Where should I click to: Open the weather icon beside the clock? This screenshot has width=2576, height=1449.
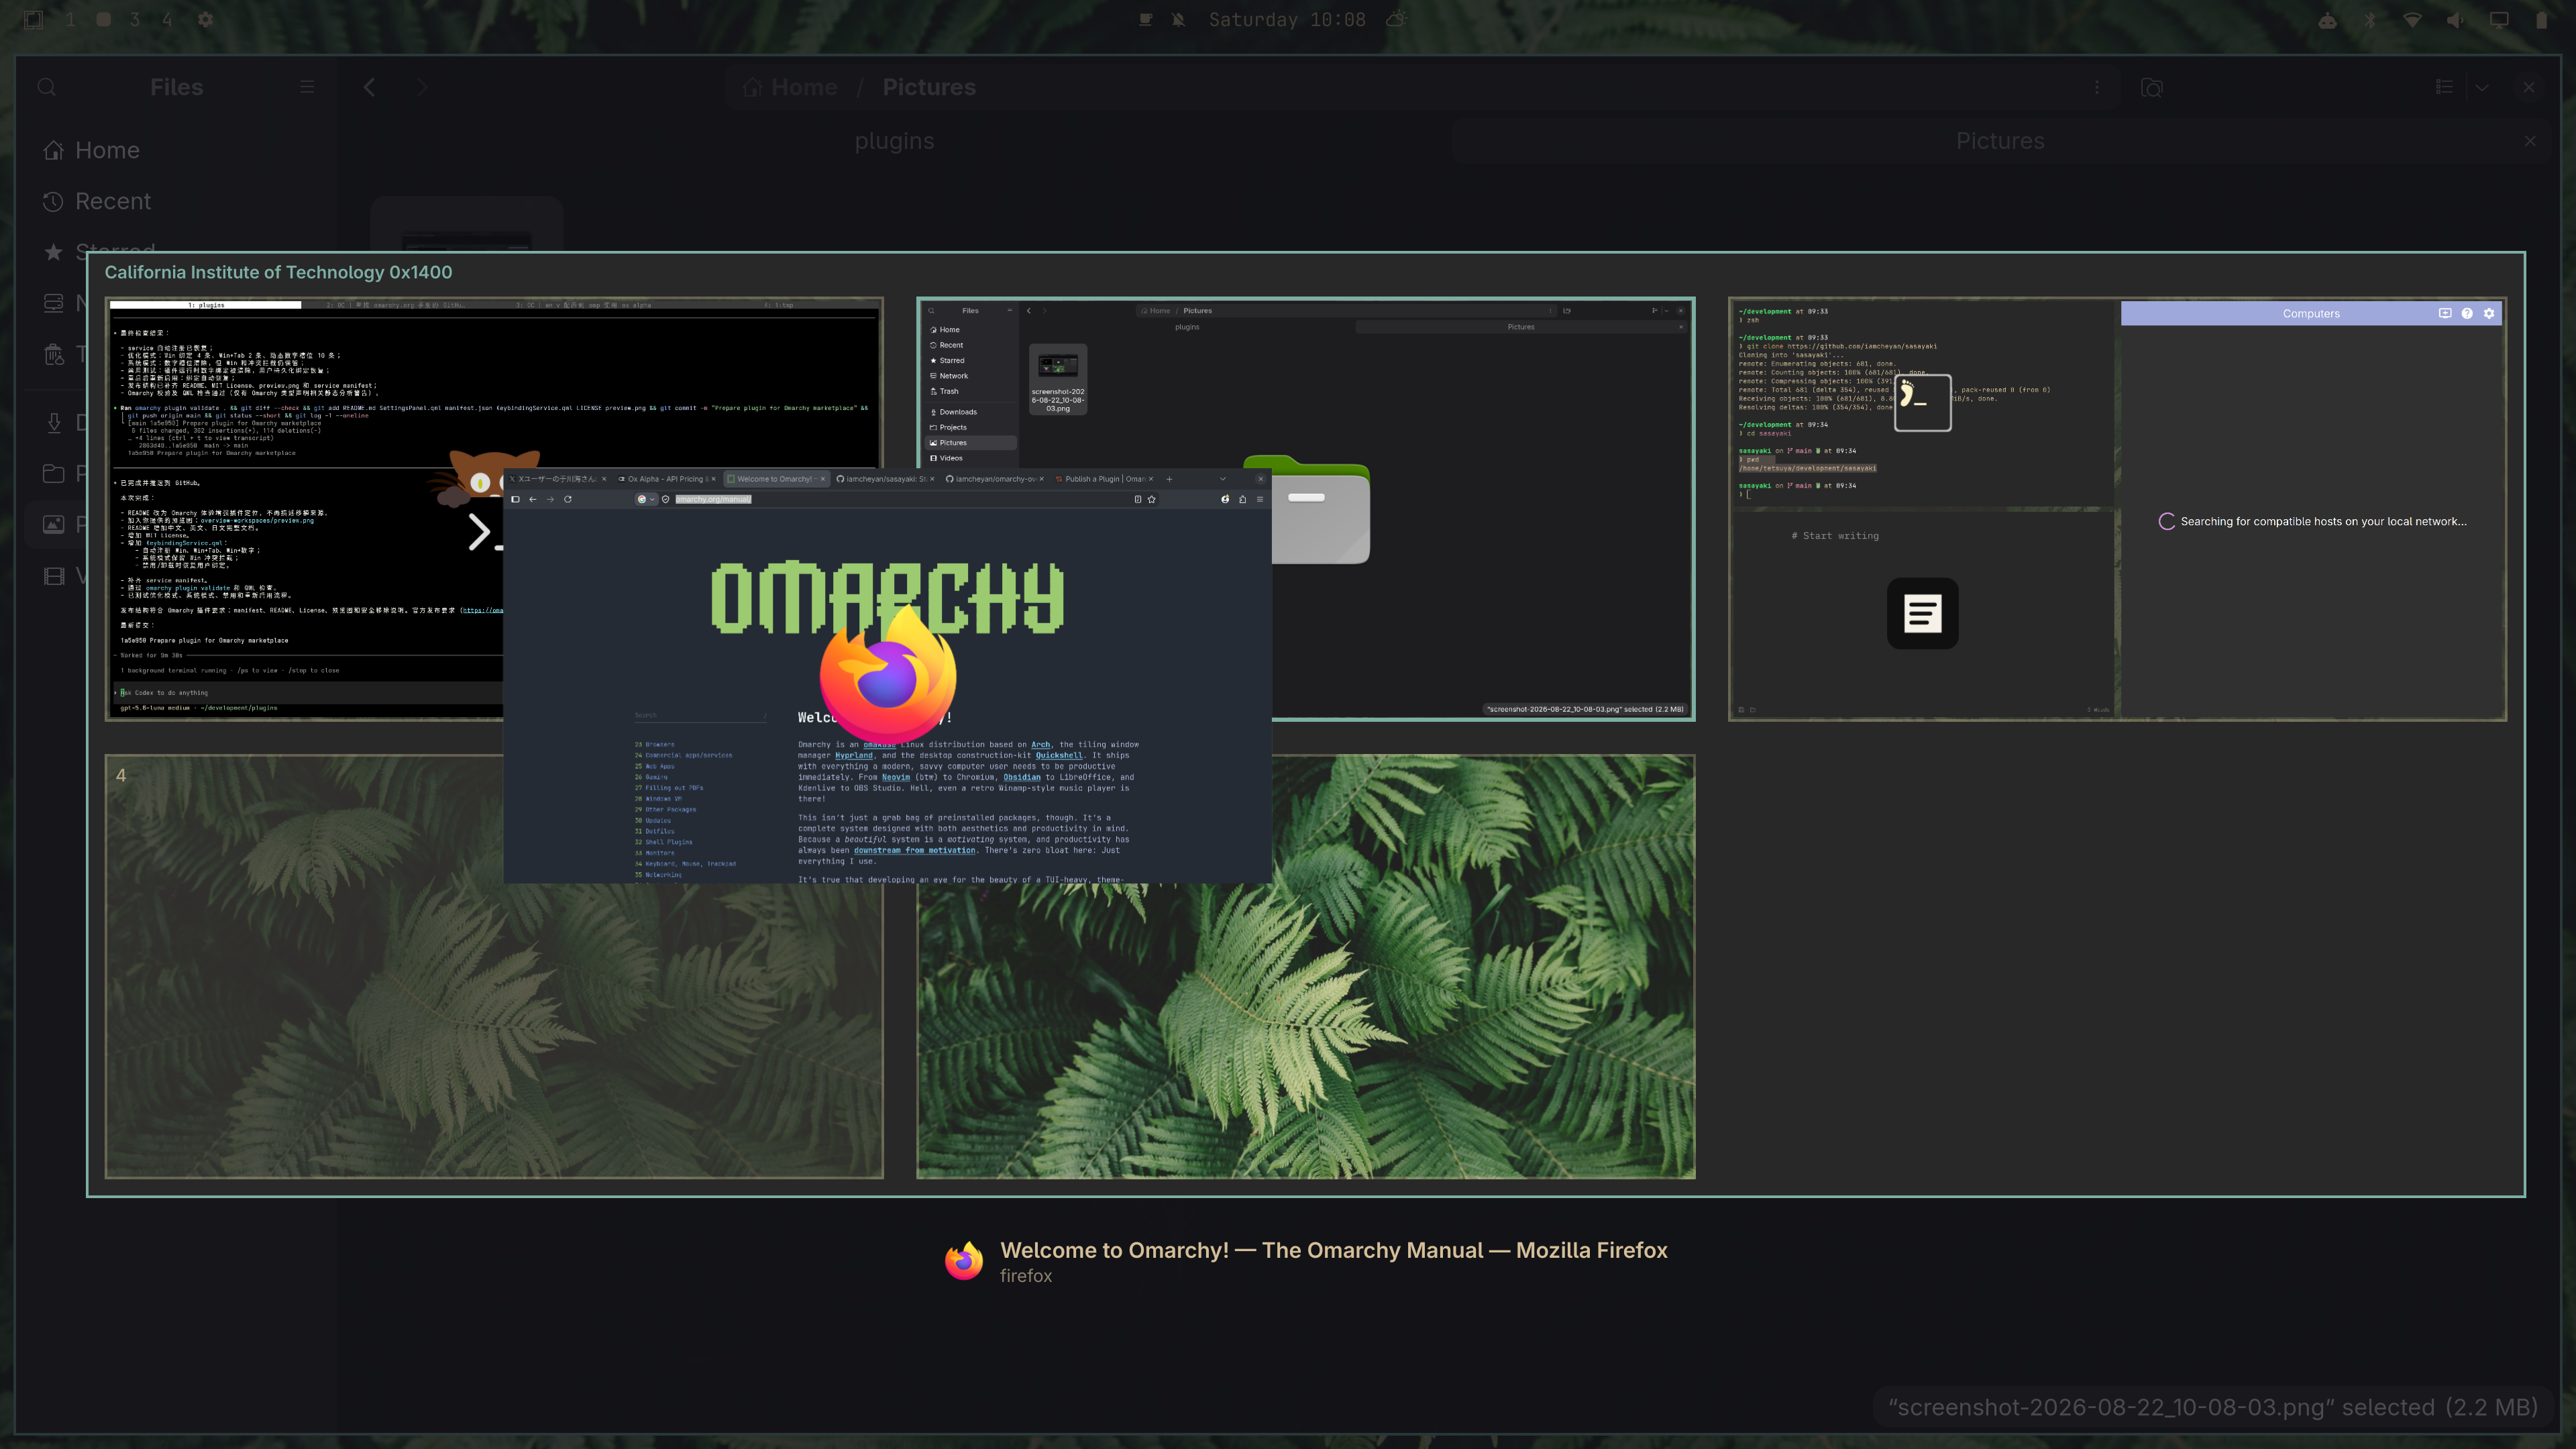(x=1396, y=20)
